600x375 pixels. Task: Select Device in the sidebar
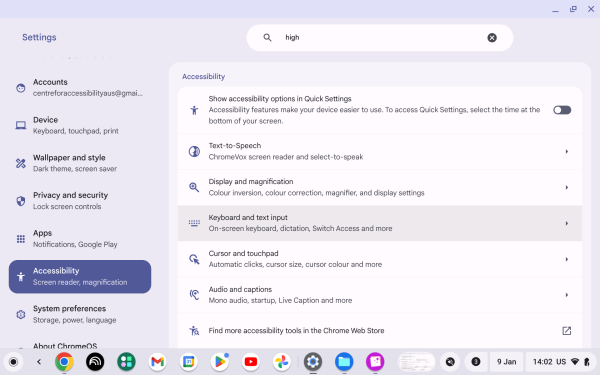click(x=80, y=125)
